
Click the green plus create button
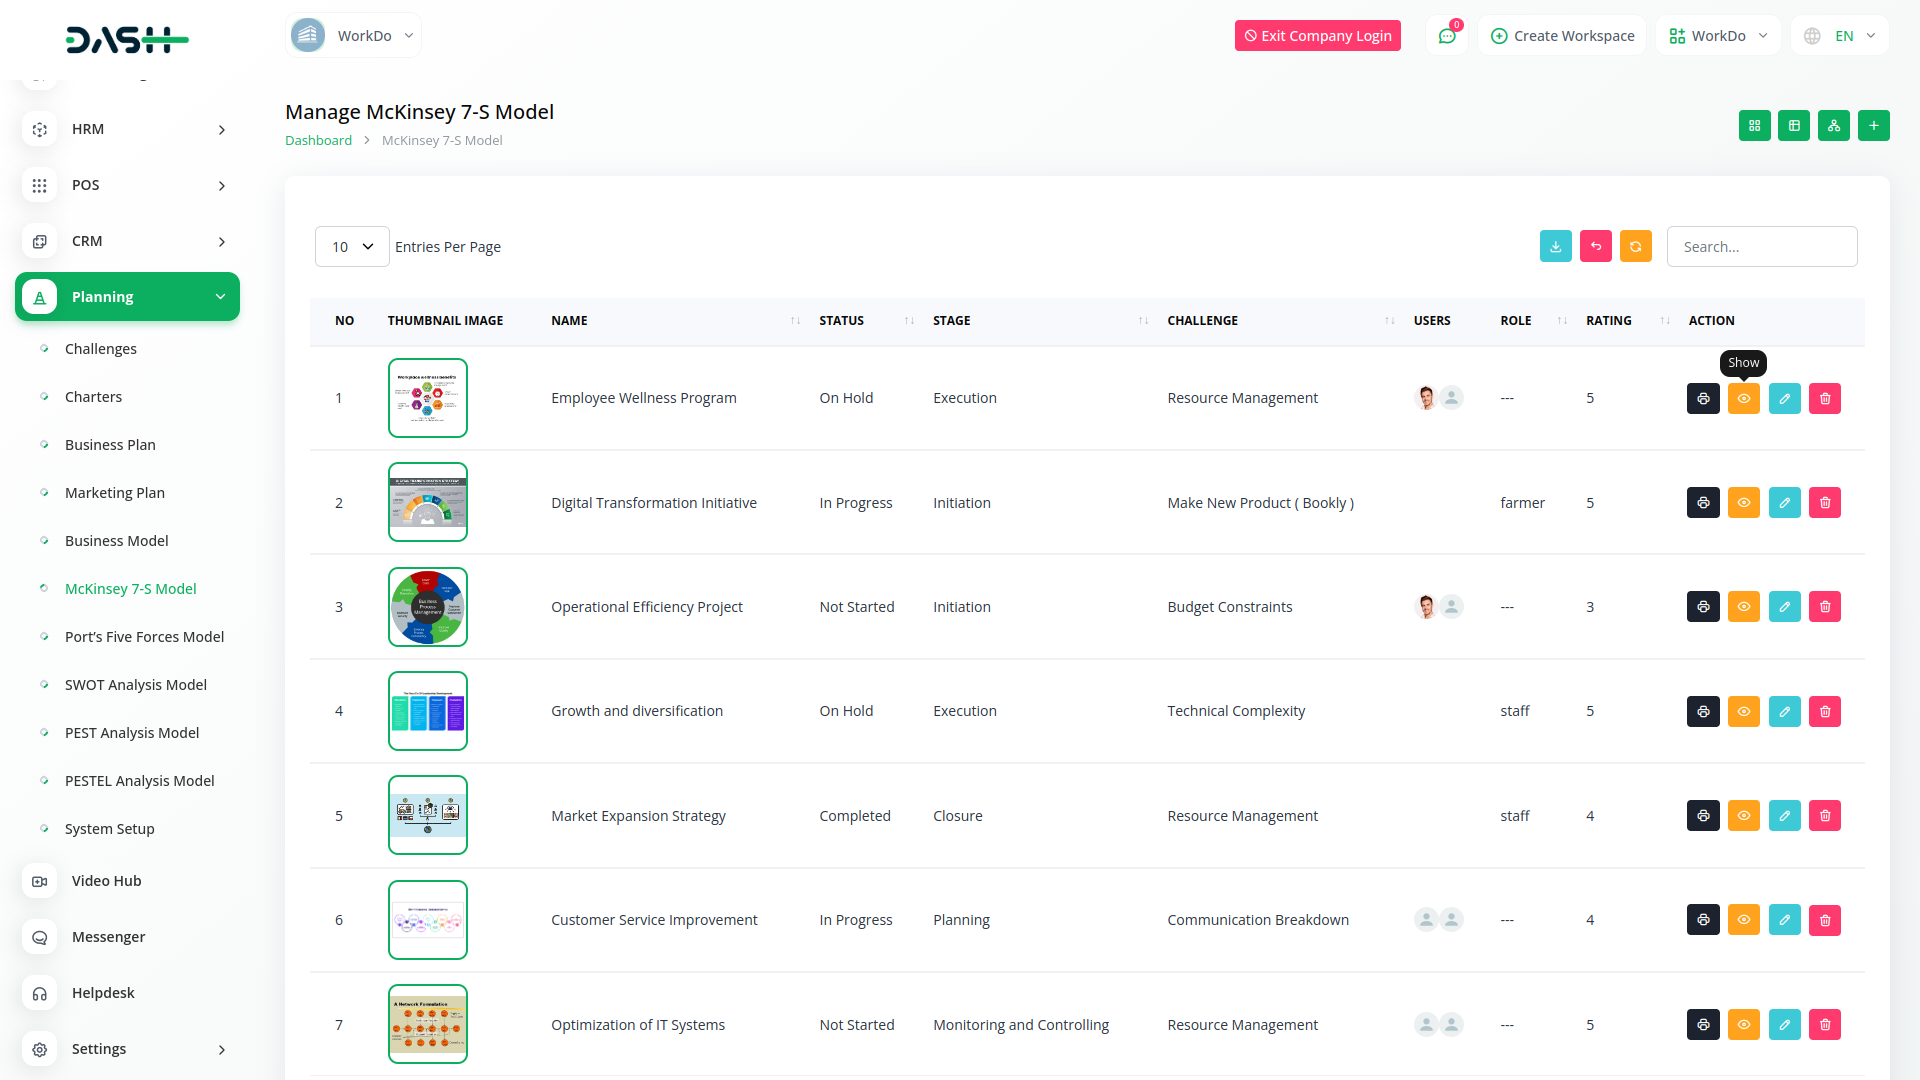coord(1873,126)
